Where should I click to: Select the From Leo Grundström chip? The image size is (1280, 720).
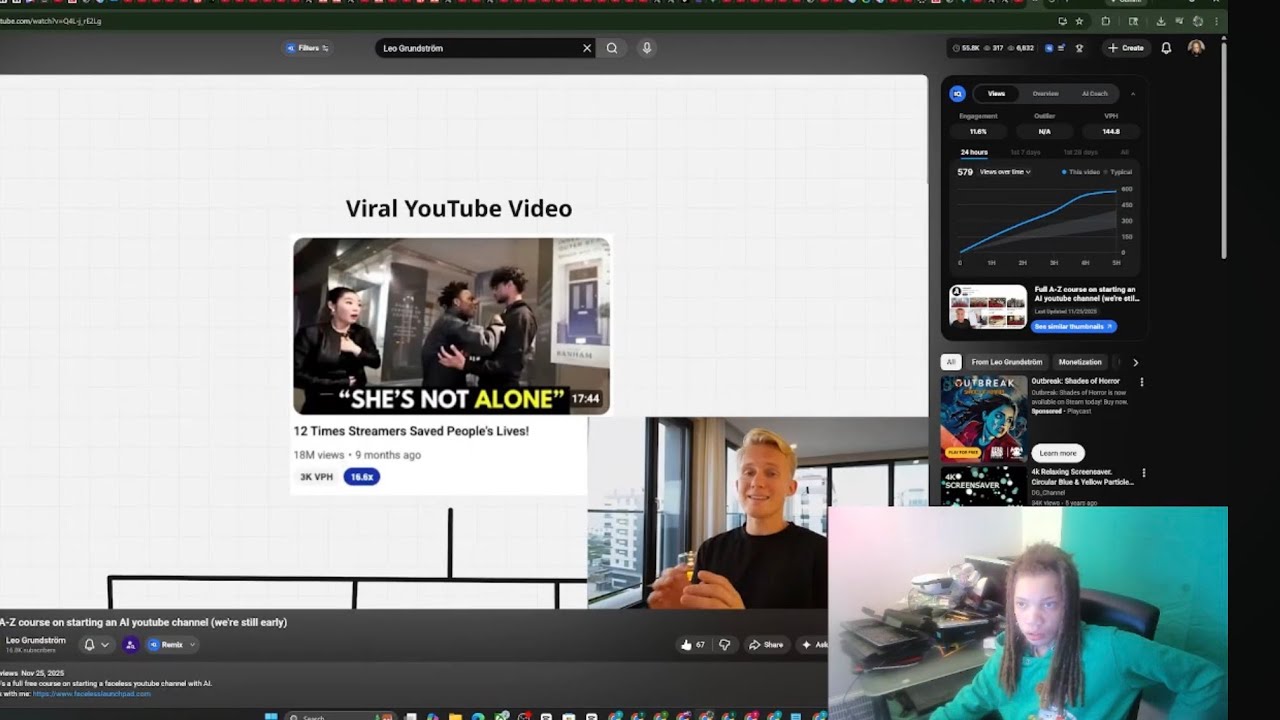pos(1007,362)
